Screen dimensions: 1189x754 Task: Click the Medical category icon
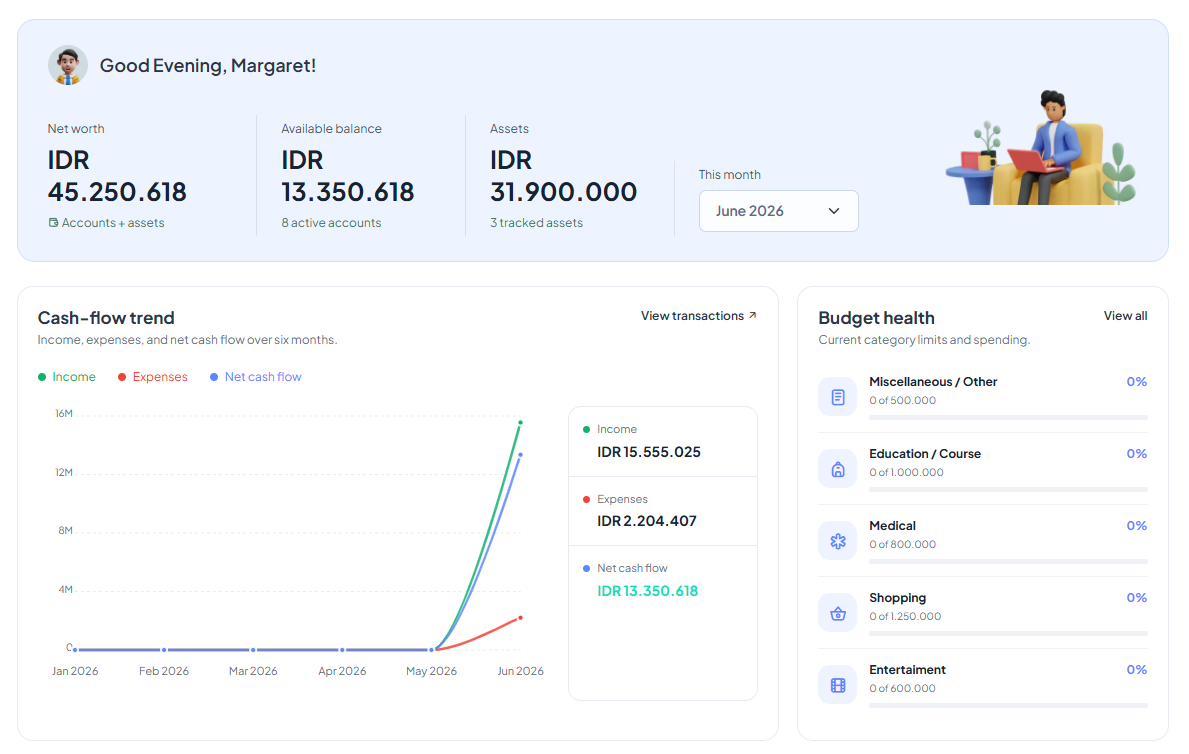pos(838,541)
